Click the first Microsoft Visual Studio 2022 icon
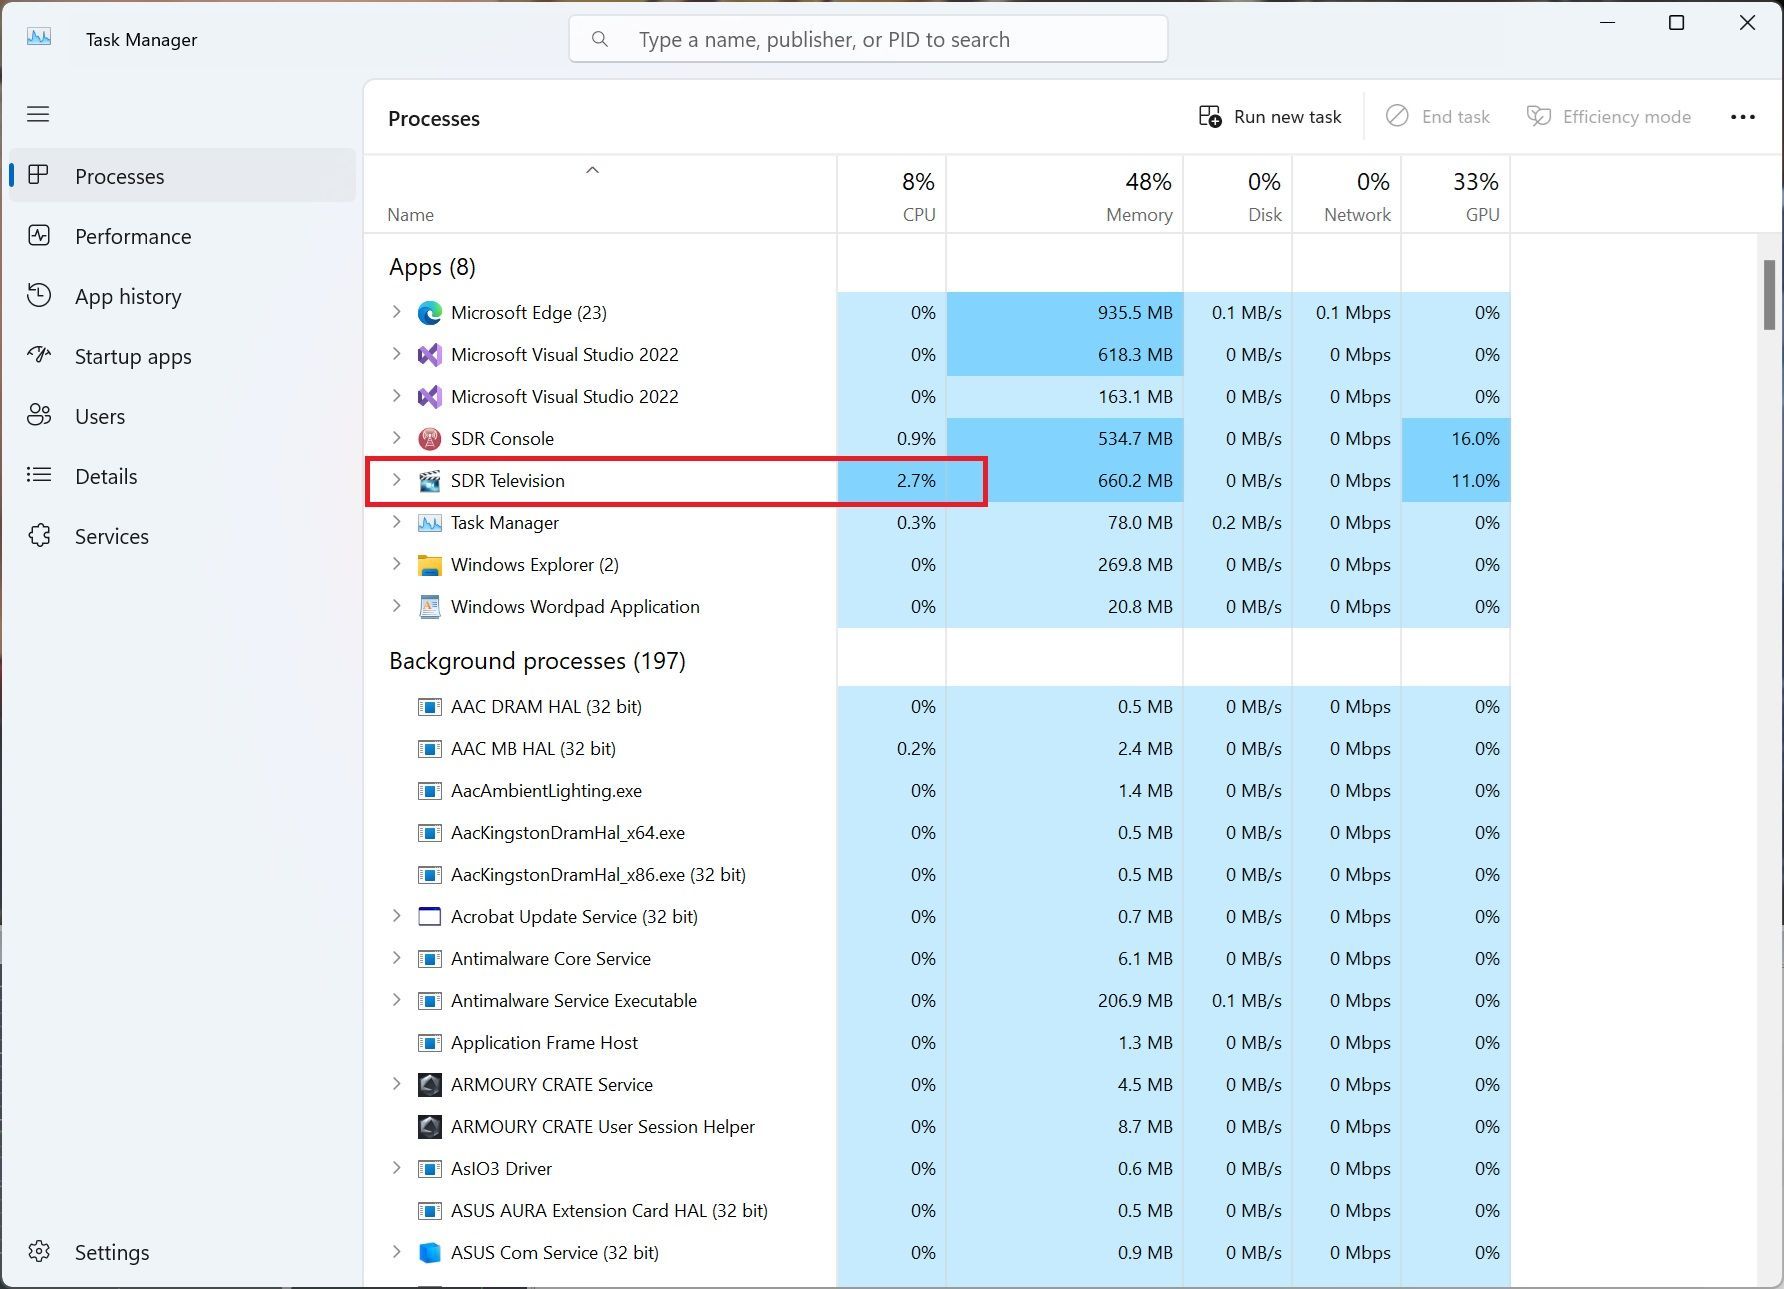 [429, 355]
